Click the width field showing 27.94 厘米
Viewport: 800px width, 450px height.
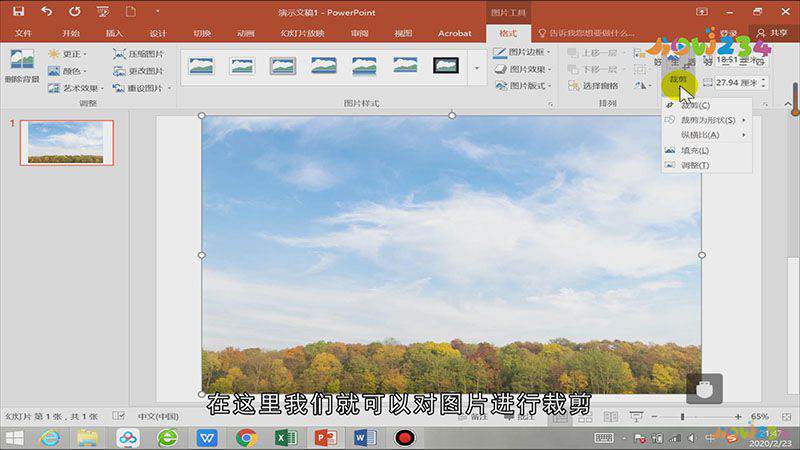pyautogui.click(x=737, y=82)
